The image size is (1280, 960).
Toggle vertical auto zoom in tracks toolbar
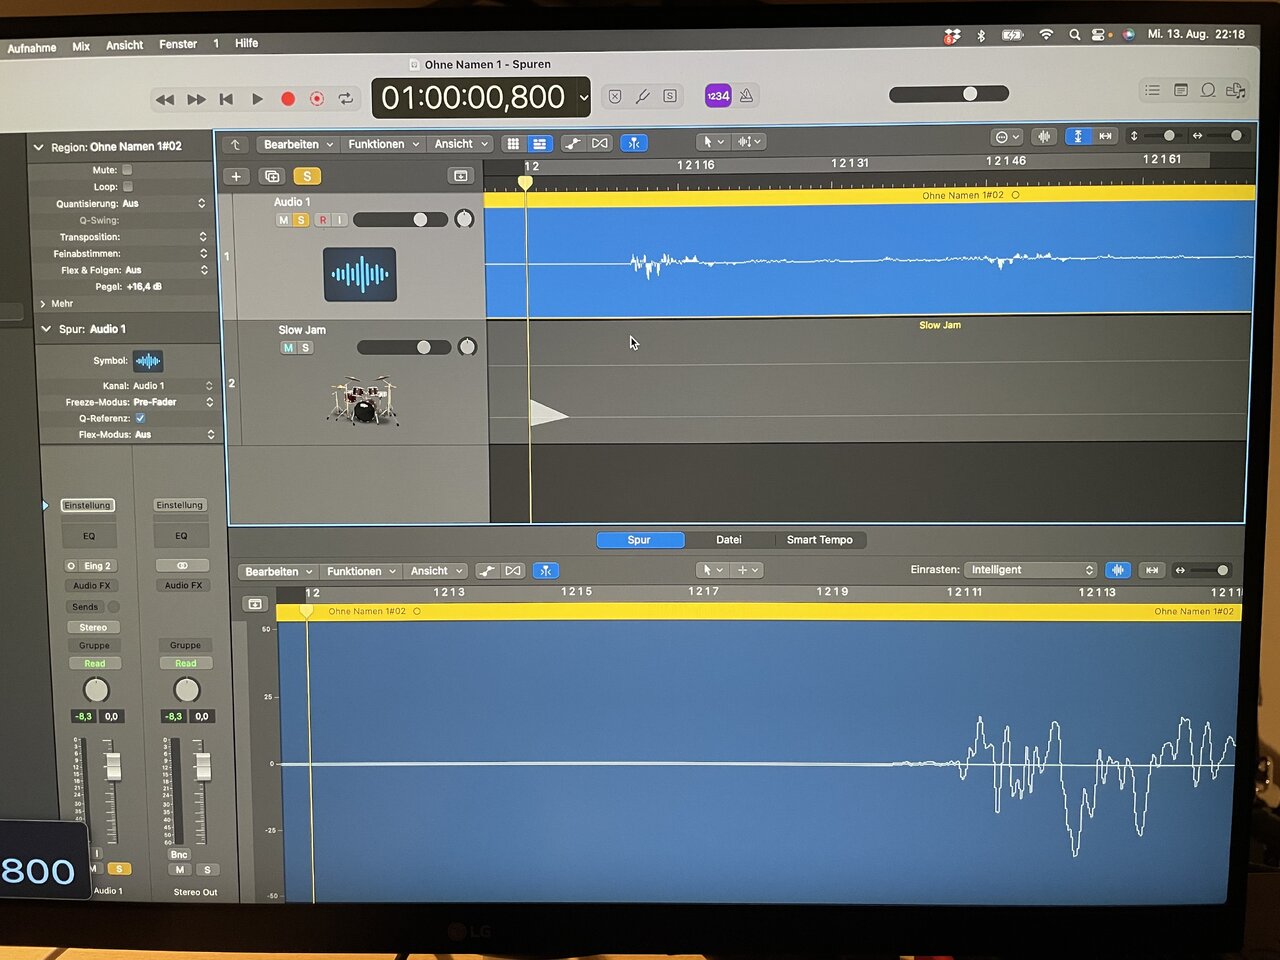coord(1077,136)
